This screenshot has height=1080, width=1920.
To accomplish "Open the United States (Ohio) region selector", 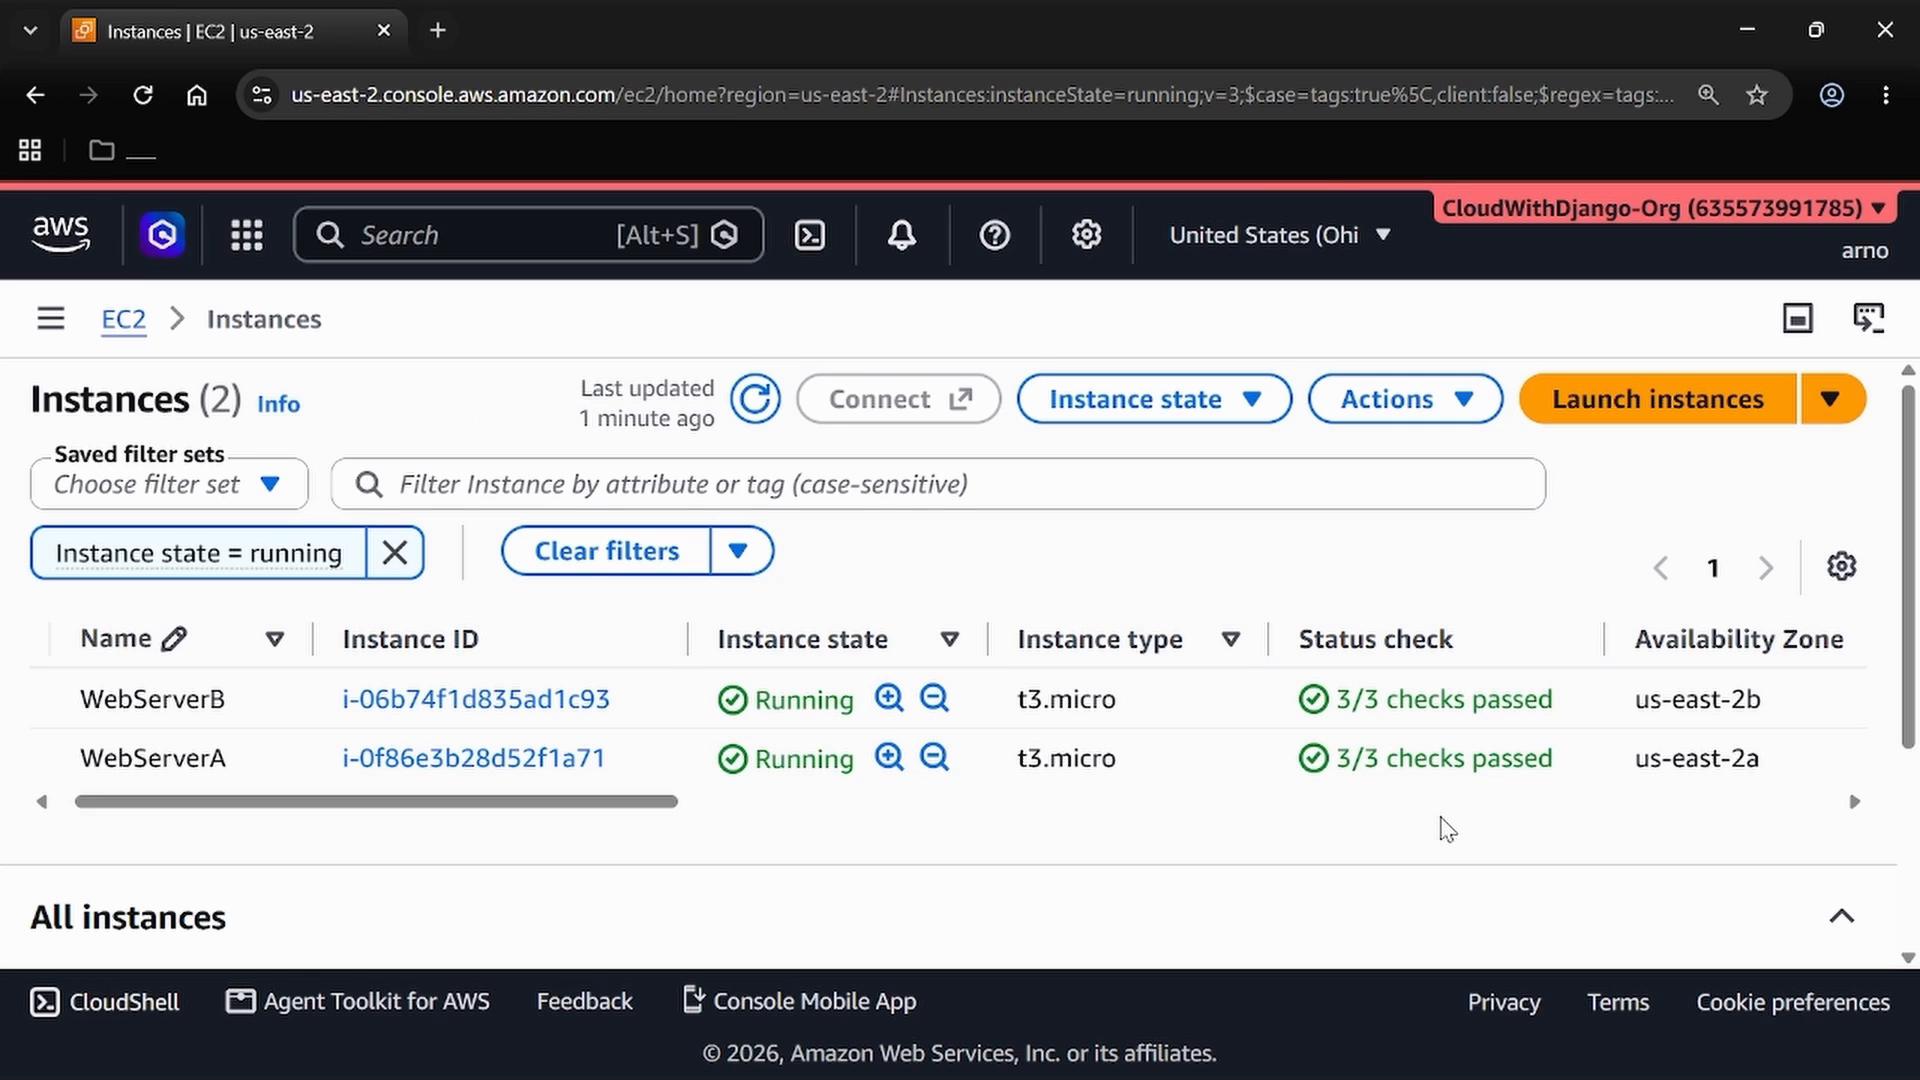I will click(1280, 235).
